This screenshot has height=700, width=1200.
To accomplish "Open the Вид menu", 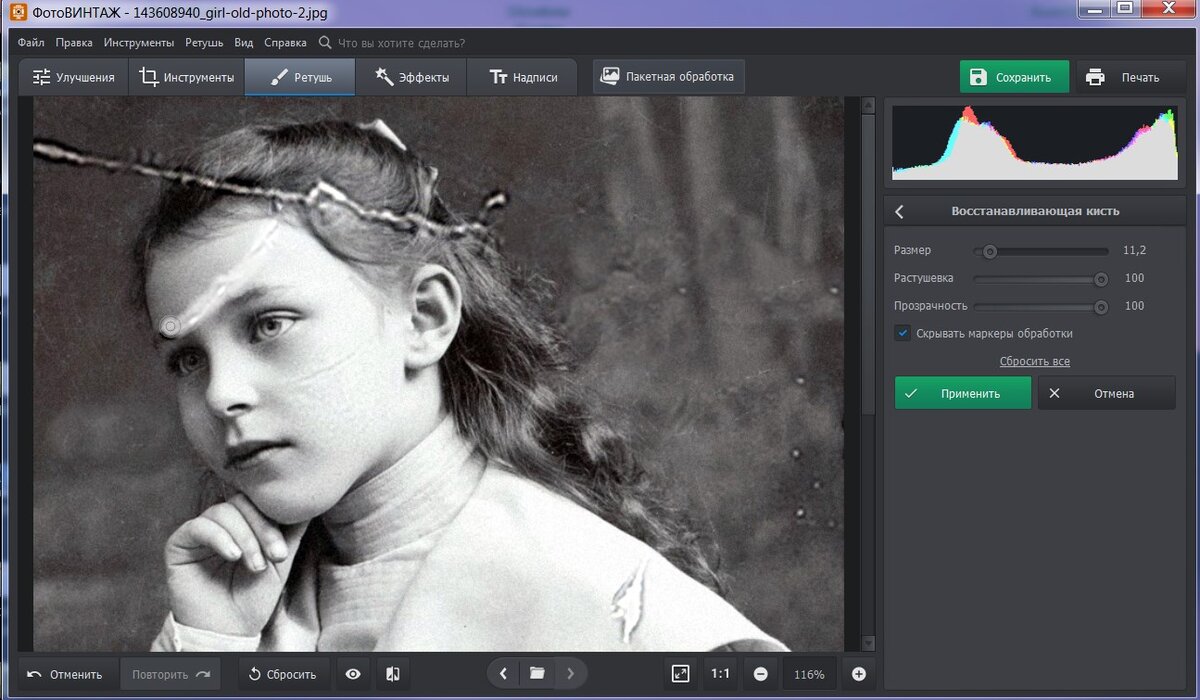I will tap(244, 43).
